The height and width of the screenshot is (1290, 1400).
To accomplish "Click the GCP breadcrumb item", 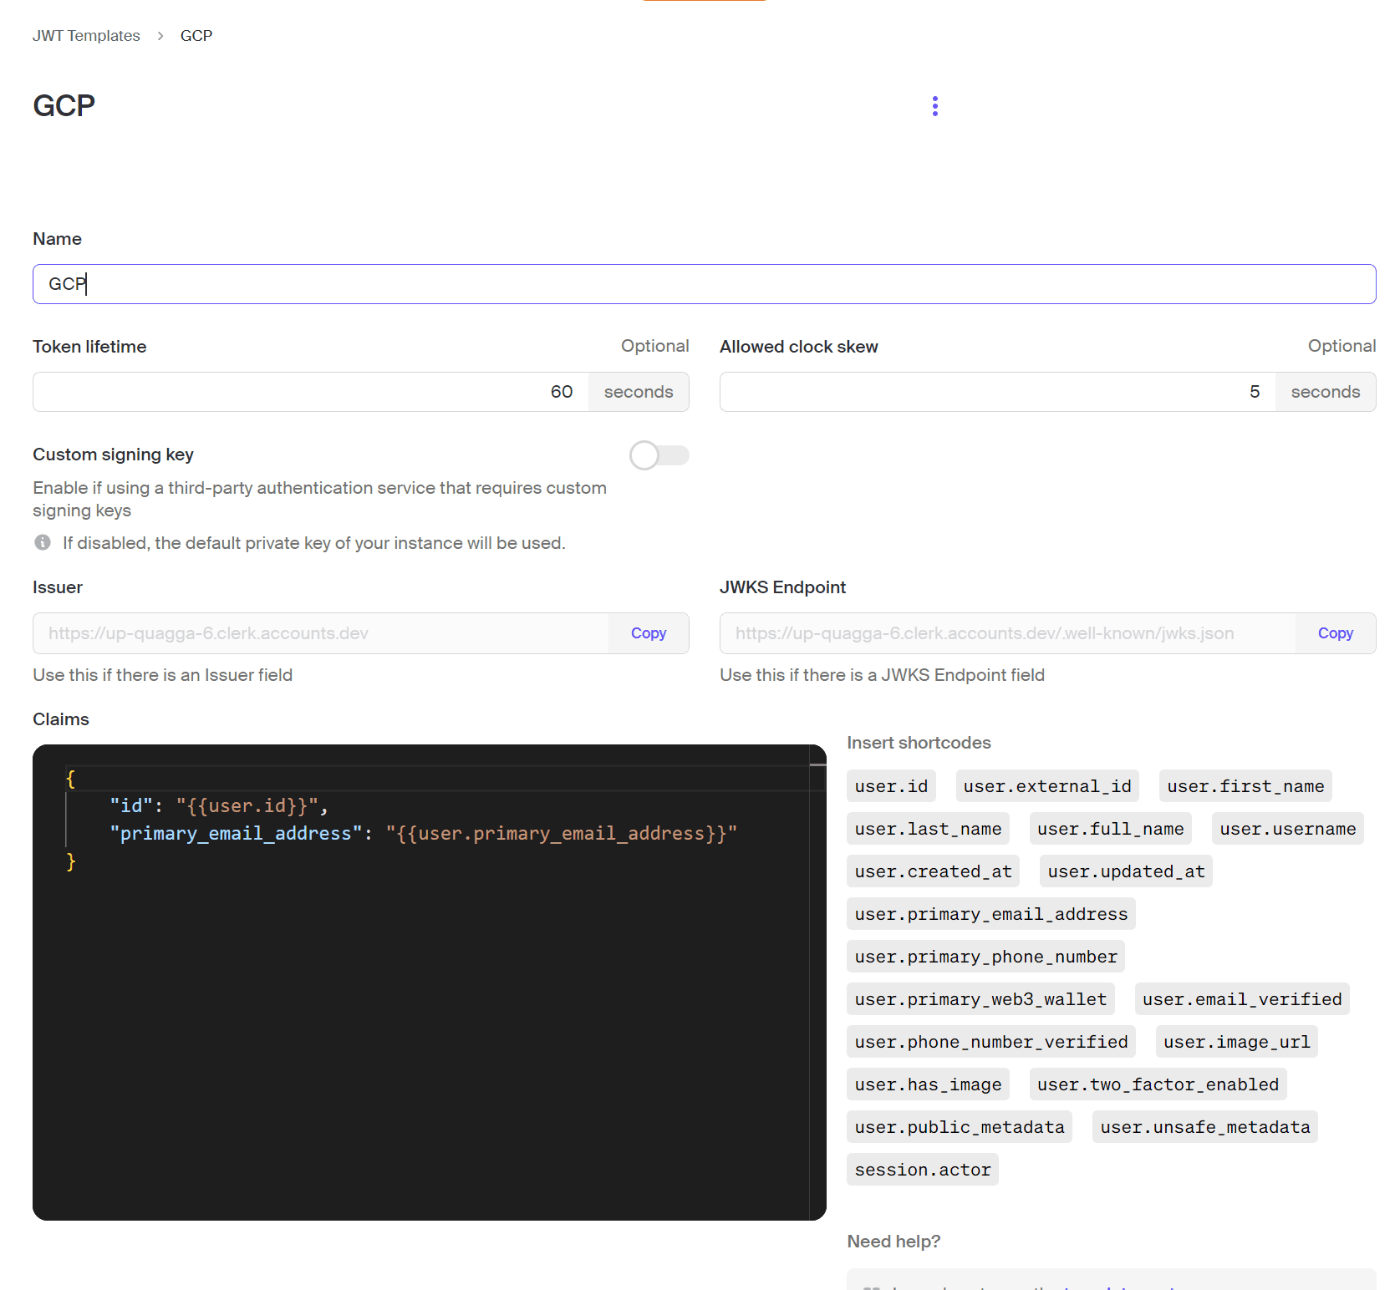I will coord(196,36).
